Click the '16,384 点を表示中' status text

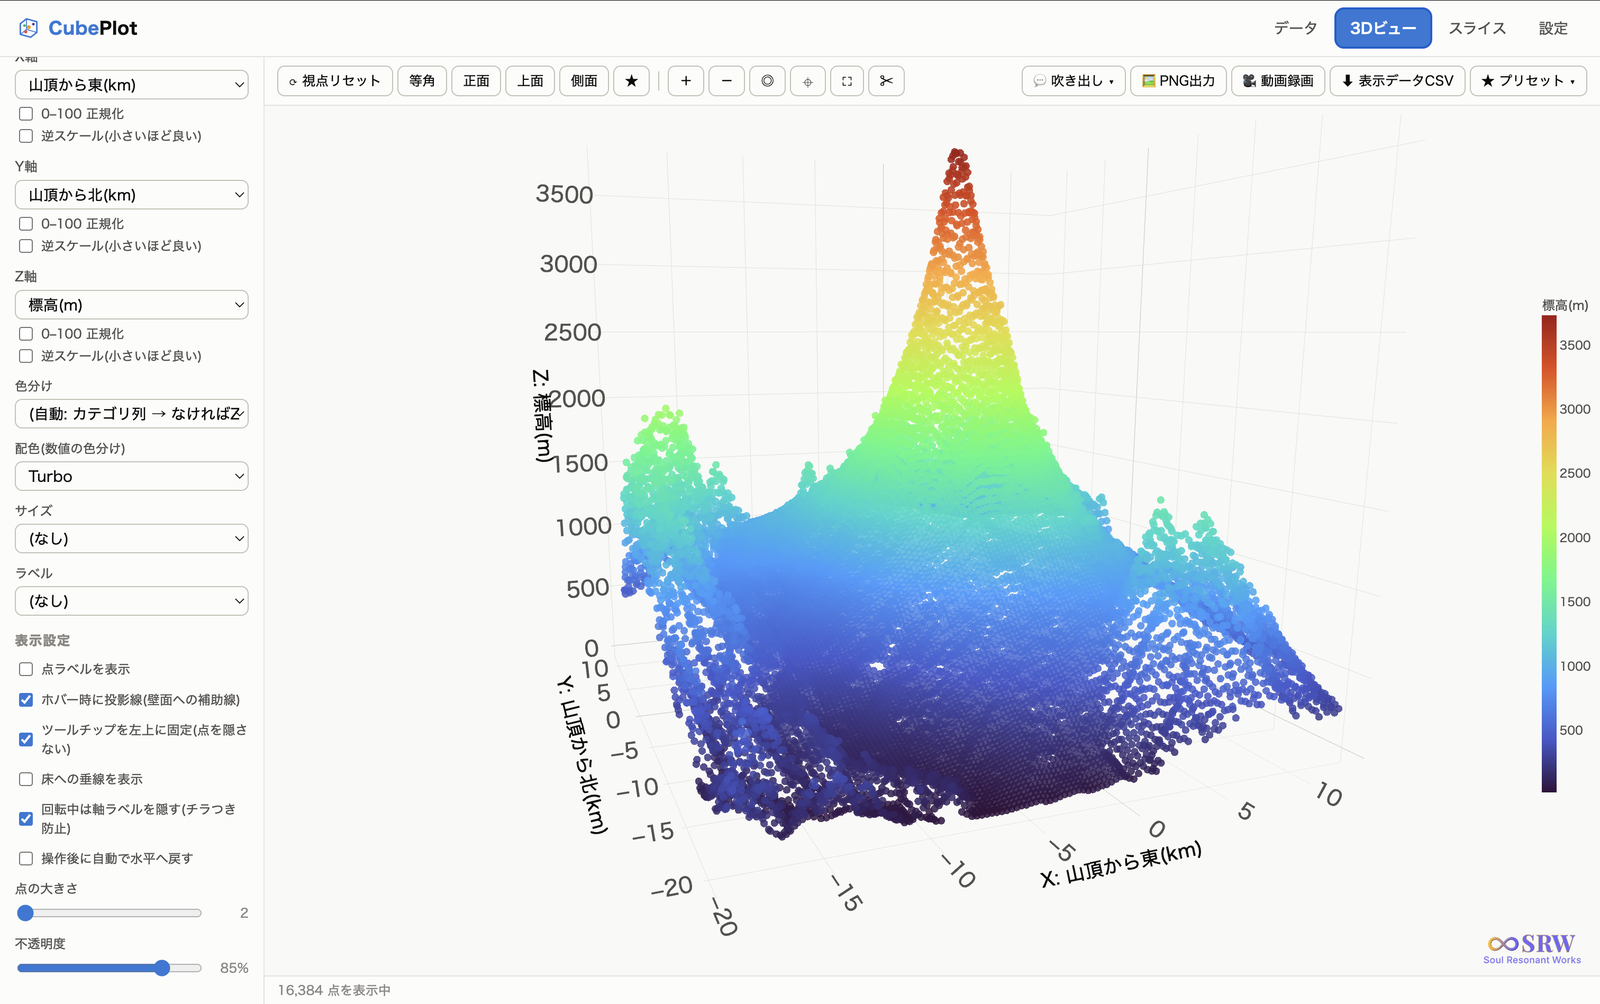pyautogui.click(x=334, y=990)
